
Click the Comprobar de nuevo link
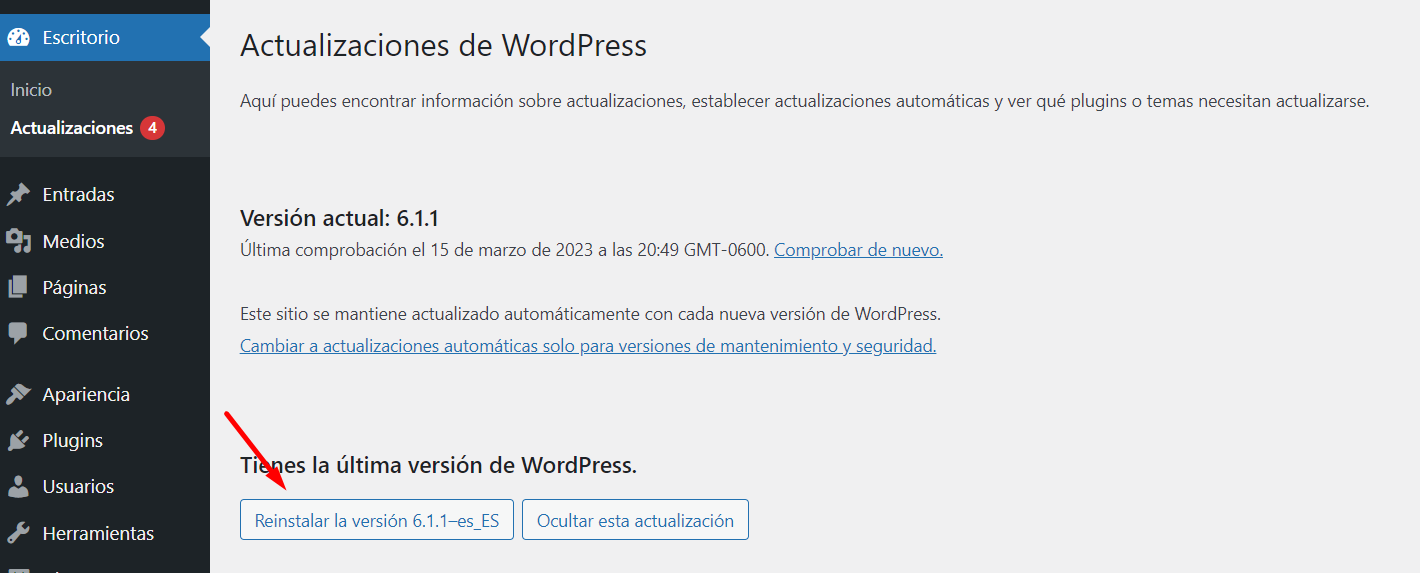coord(858,250)
